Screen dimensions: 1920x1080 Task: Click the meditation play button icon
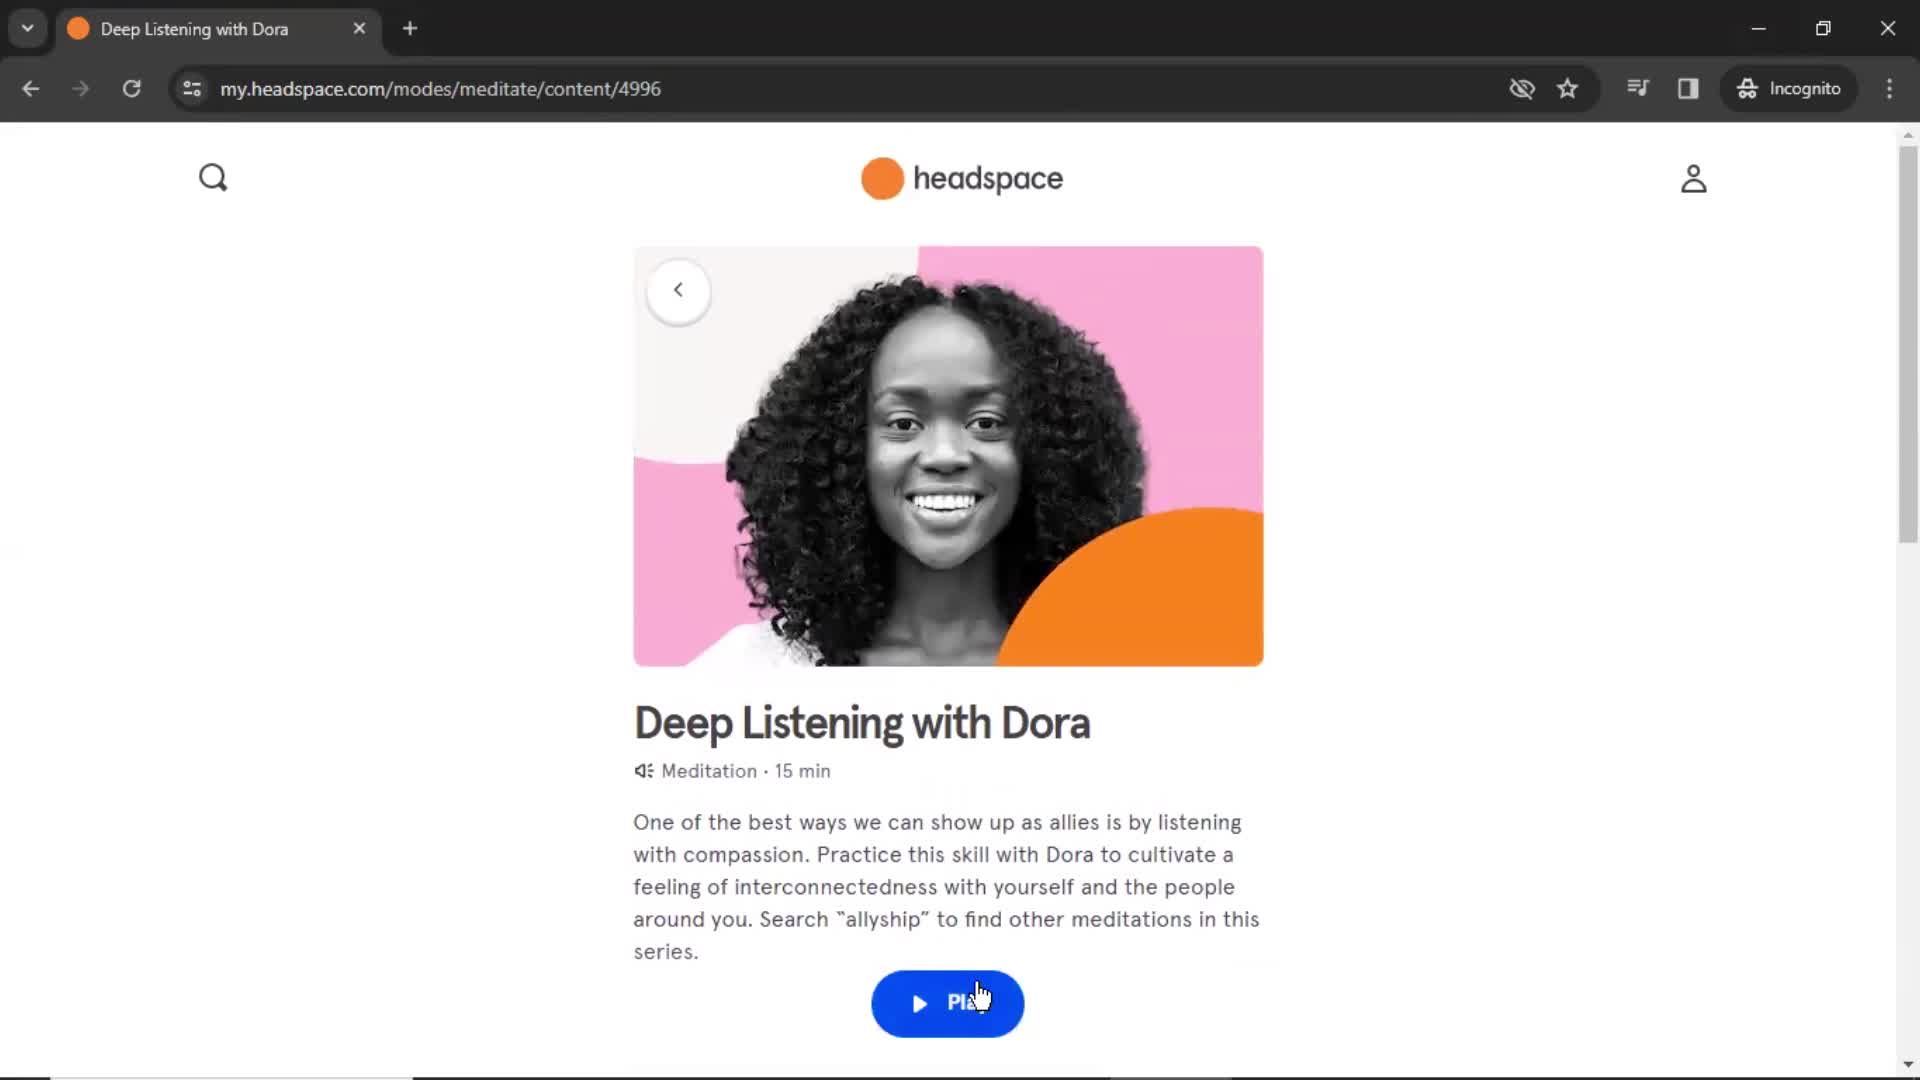918,1004
